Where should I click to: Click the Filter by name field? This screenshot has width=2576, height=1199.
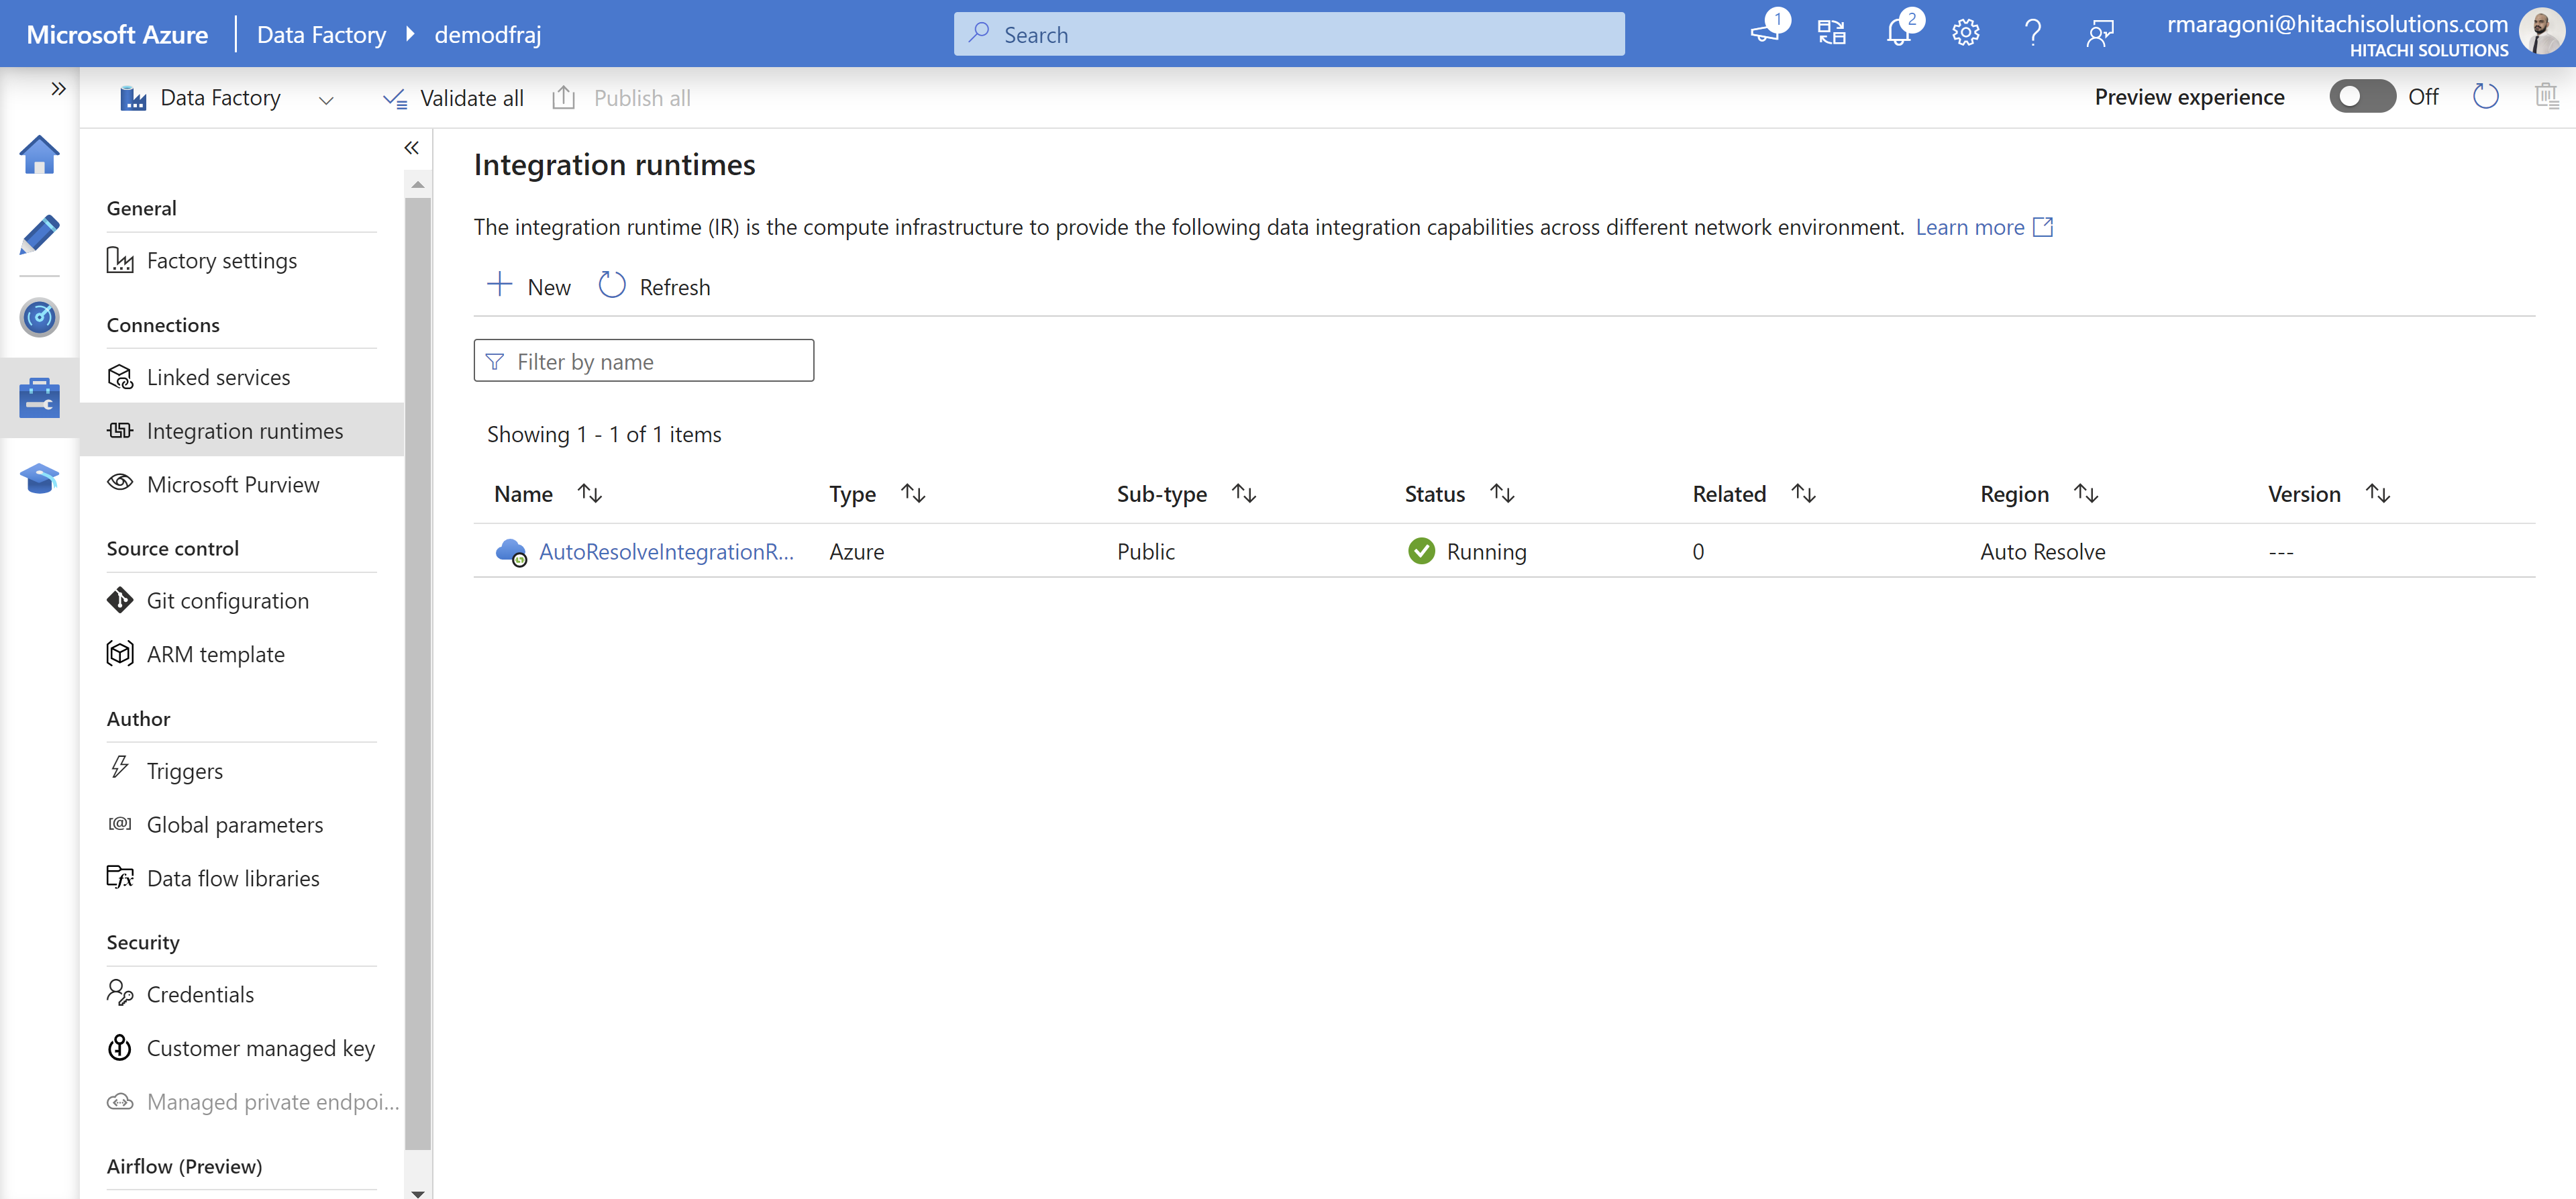tap(643, 361)
